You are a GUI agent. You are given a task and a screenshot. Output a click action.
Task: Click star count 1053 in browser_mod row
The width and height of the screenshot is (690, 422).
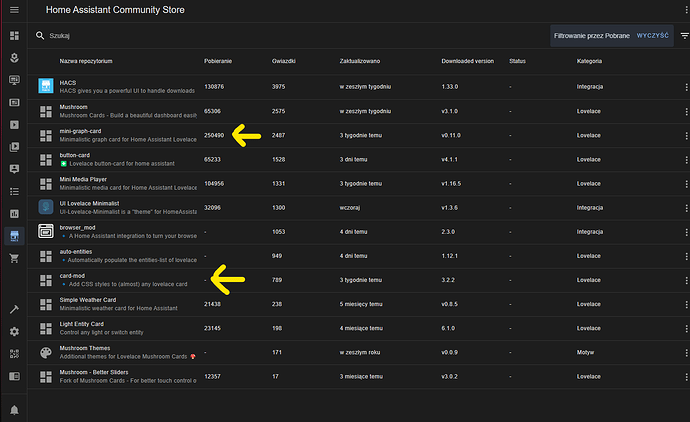pyautogui.click(x=278, y=232)
